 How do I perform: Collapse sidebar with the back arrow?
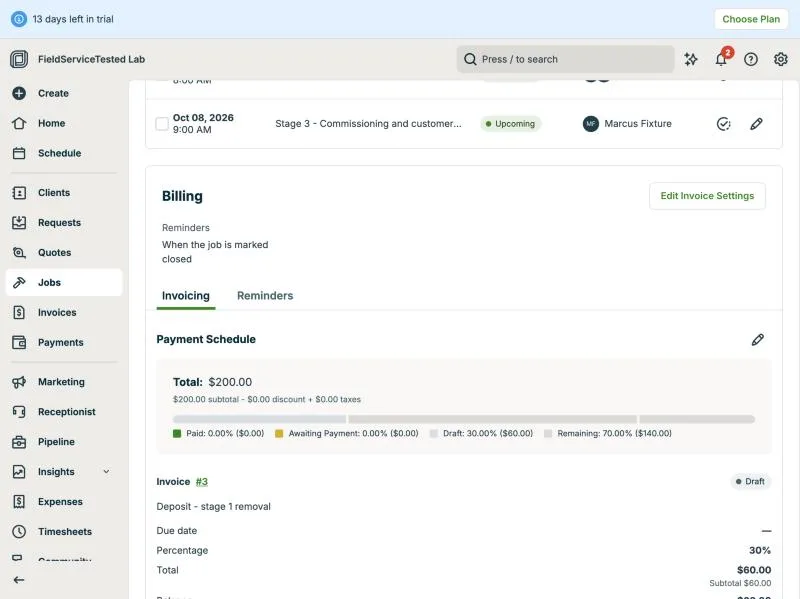click(x=19, y=580)
